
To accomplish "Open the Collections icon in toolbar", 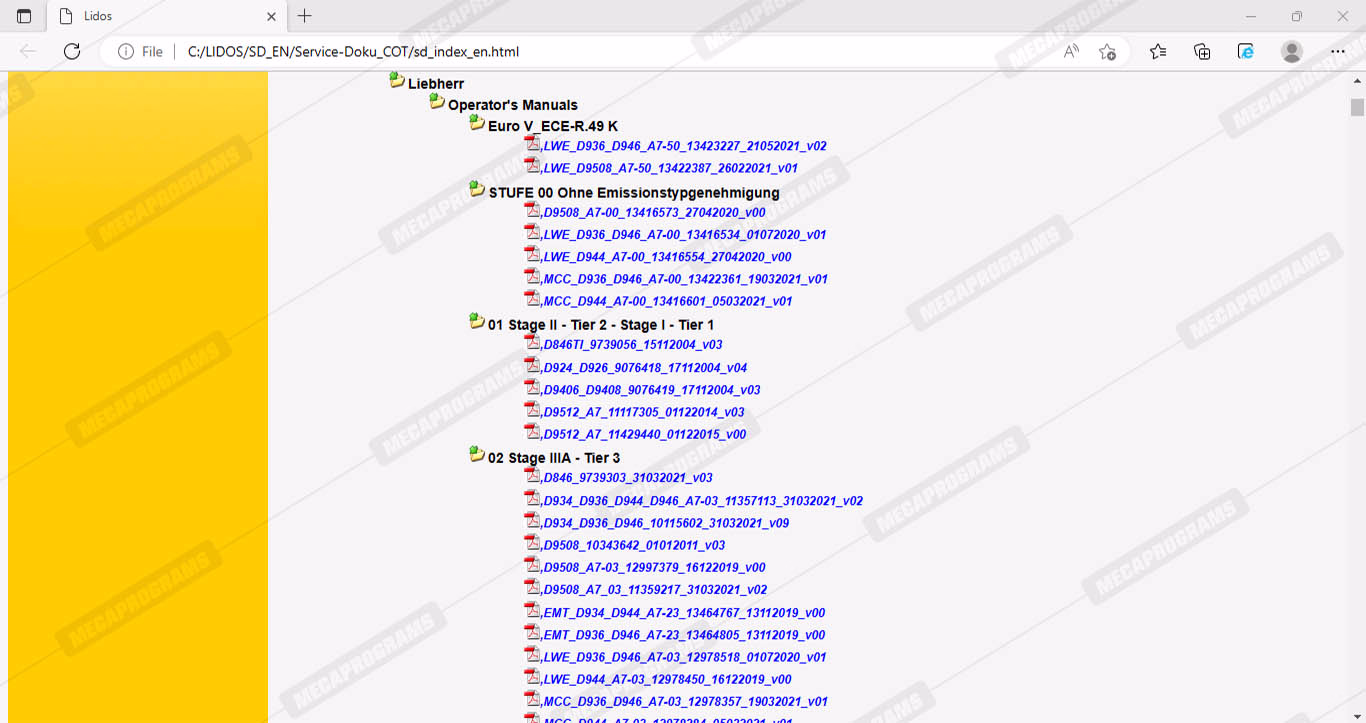I will pyautogui.click(x=1202, y=52).
